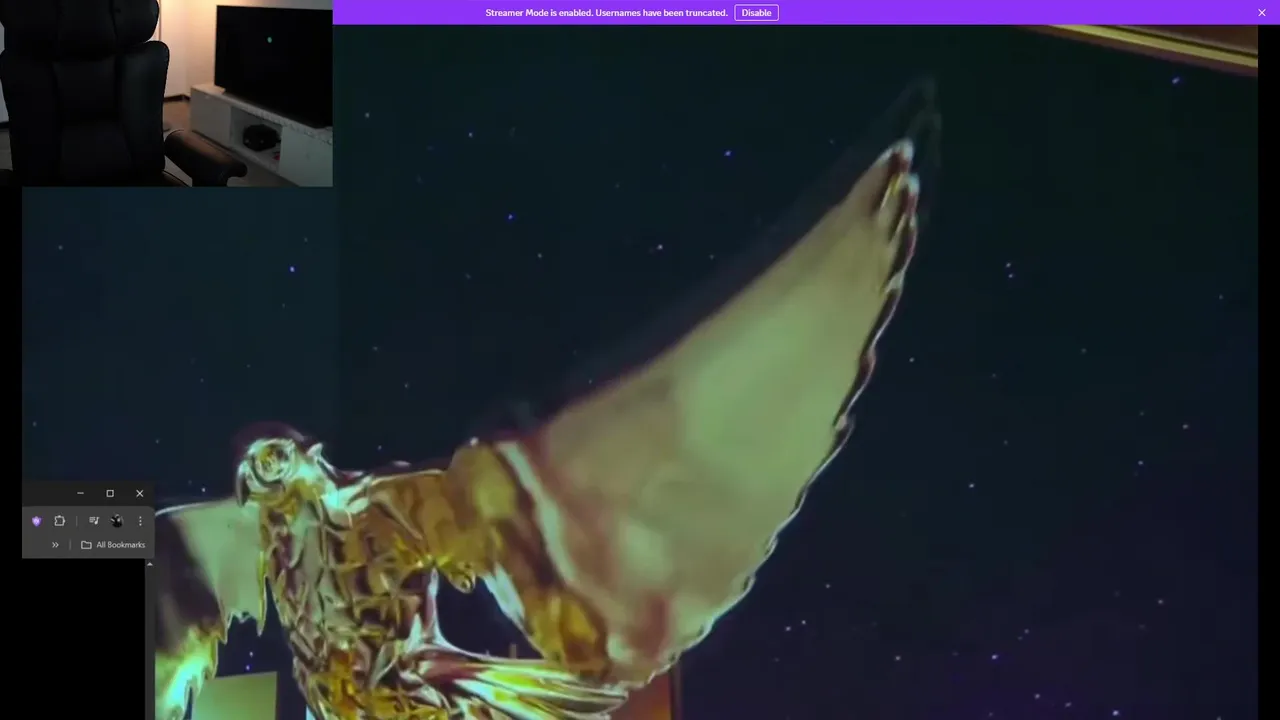Open the purple shield extension icon
Image resolution: width=1280 pixels, height=720 pixels.
[37, 521]
